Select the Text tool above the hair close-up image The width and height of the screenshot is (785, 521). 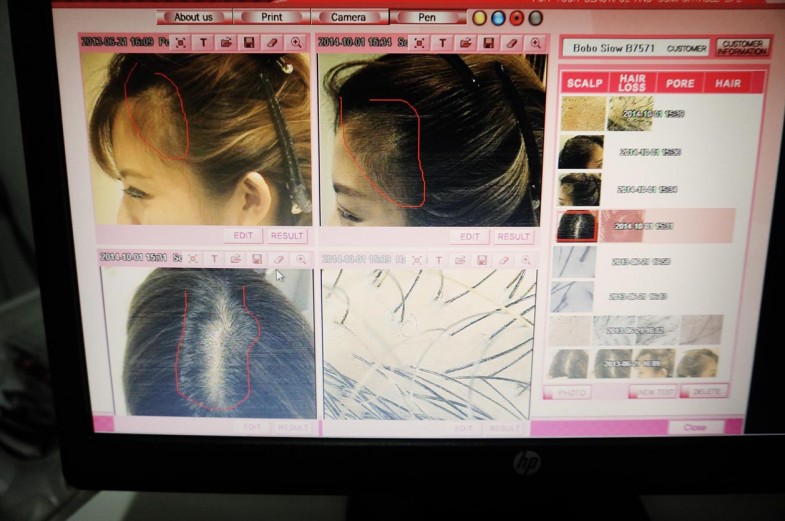point(439,260)
